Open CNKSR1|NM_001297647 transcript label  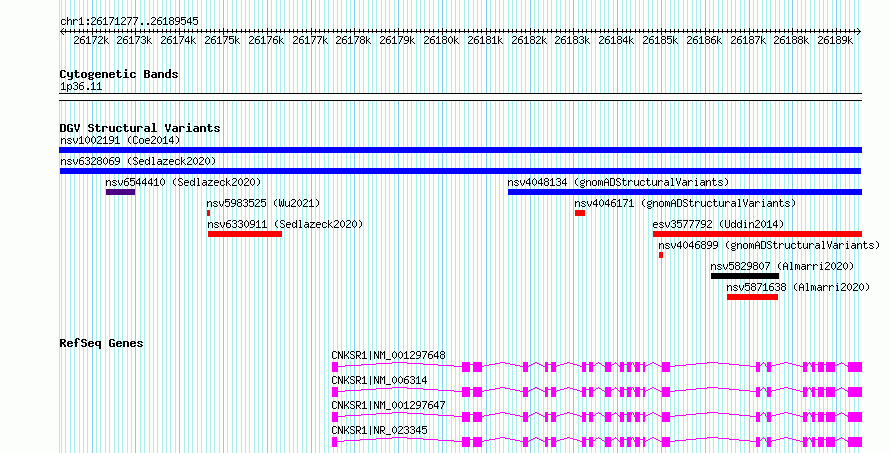pyautogui.click(x=388, y=405)
